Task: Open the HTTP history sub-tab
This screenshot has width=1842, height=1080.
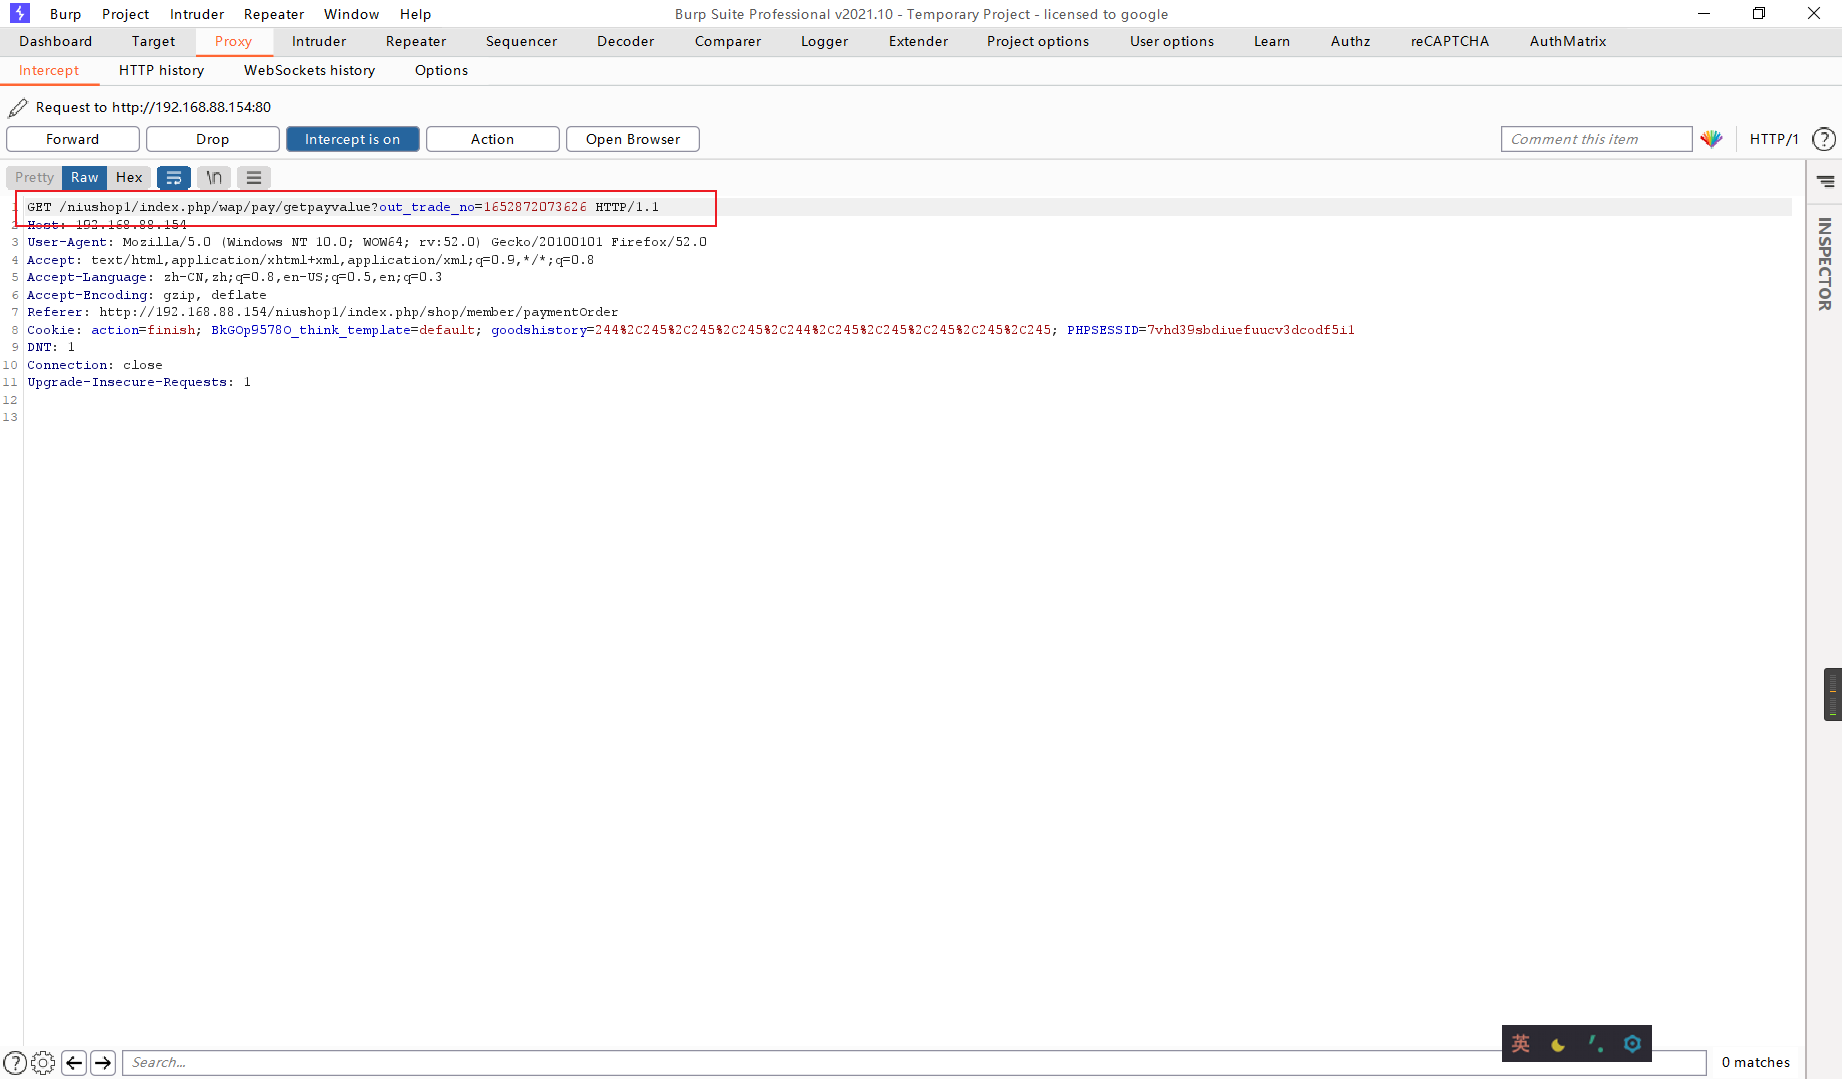Action: point(162,70)
